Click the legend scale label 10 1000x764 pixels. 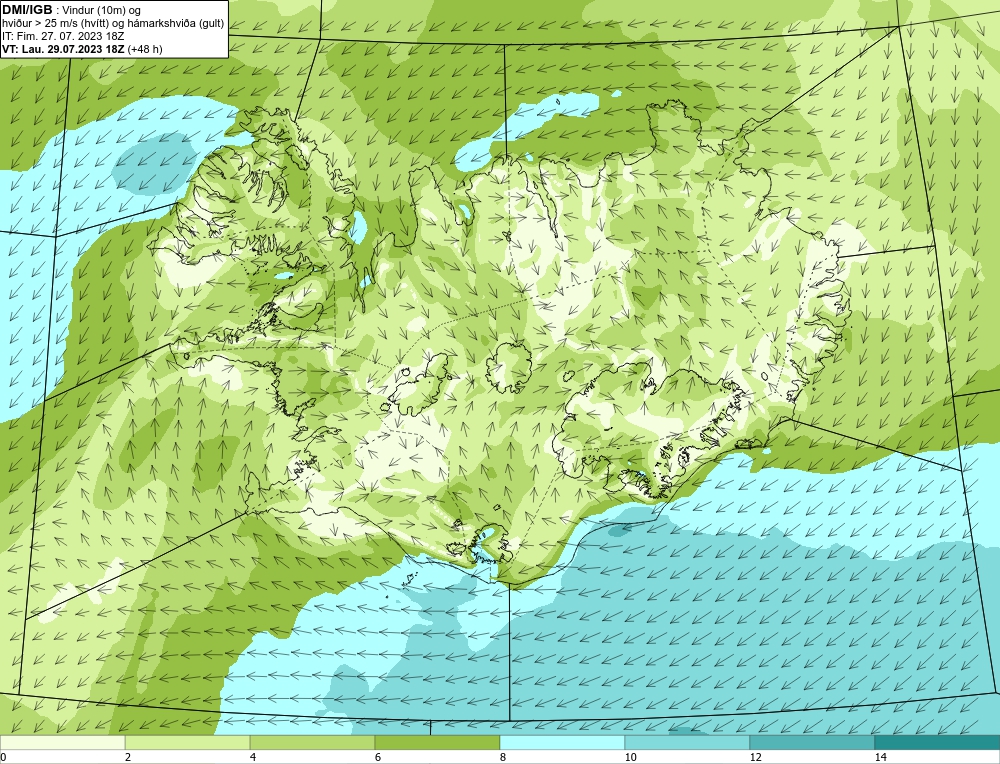[x=631, y=757]
